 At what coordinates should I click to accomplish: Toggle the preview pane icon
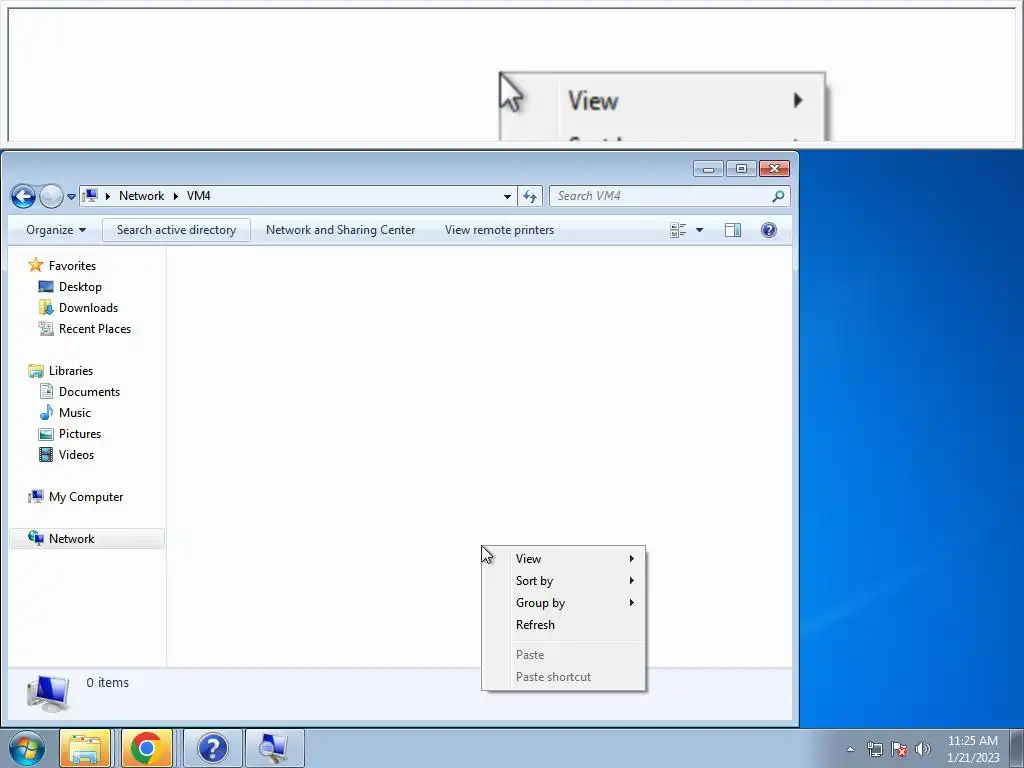tap(733, 230)
